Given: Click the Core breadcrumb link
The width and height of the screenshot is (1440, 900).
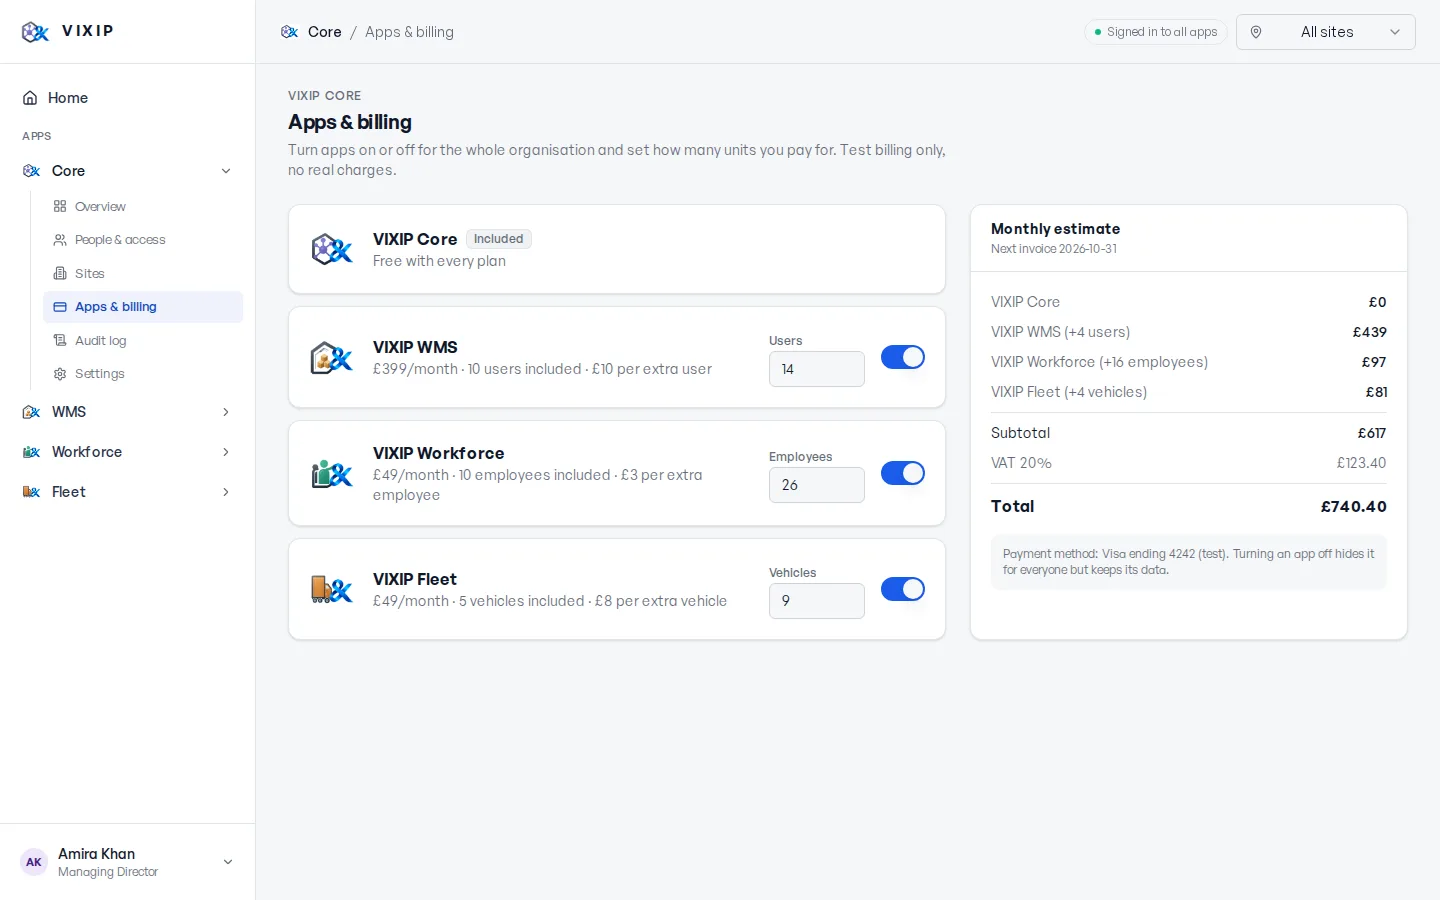Looking at the screenshot, I should pyautogui.click(x=324, y=32).
